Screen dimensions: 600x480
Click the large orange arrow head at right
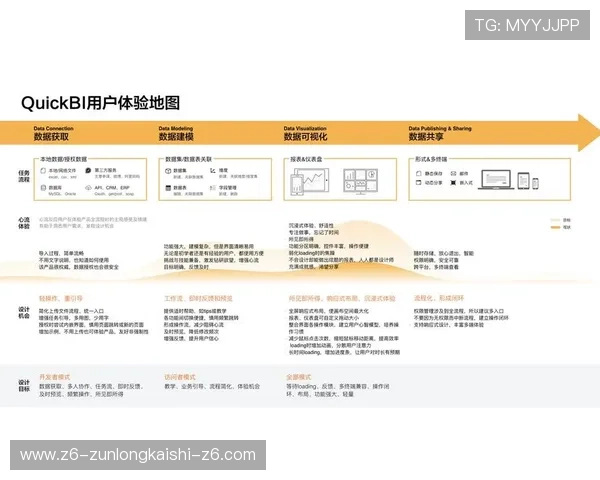588,132
